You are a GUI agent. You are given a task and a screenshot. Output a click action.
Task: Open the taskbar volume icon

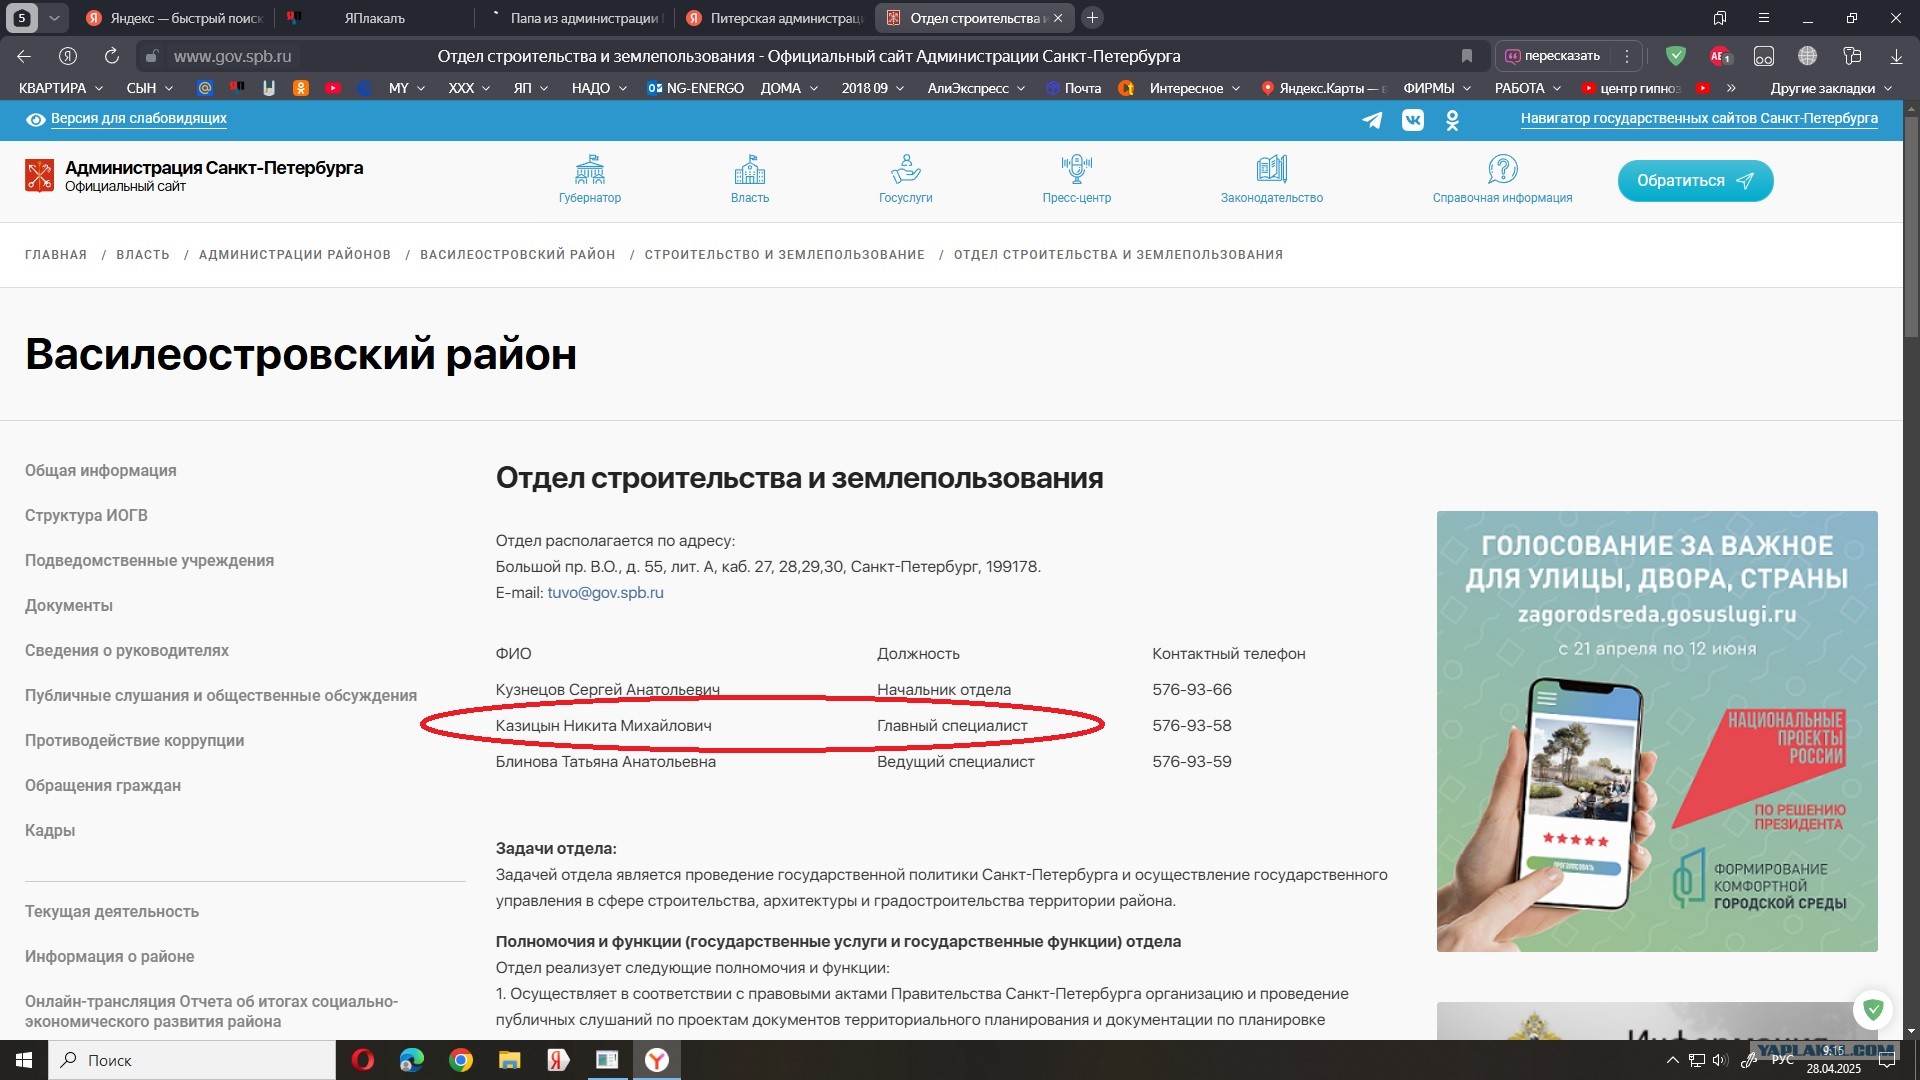pos(1719,1060)
